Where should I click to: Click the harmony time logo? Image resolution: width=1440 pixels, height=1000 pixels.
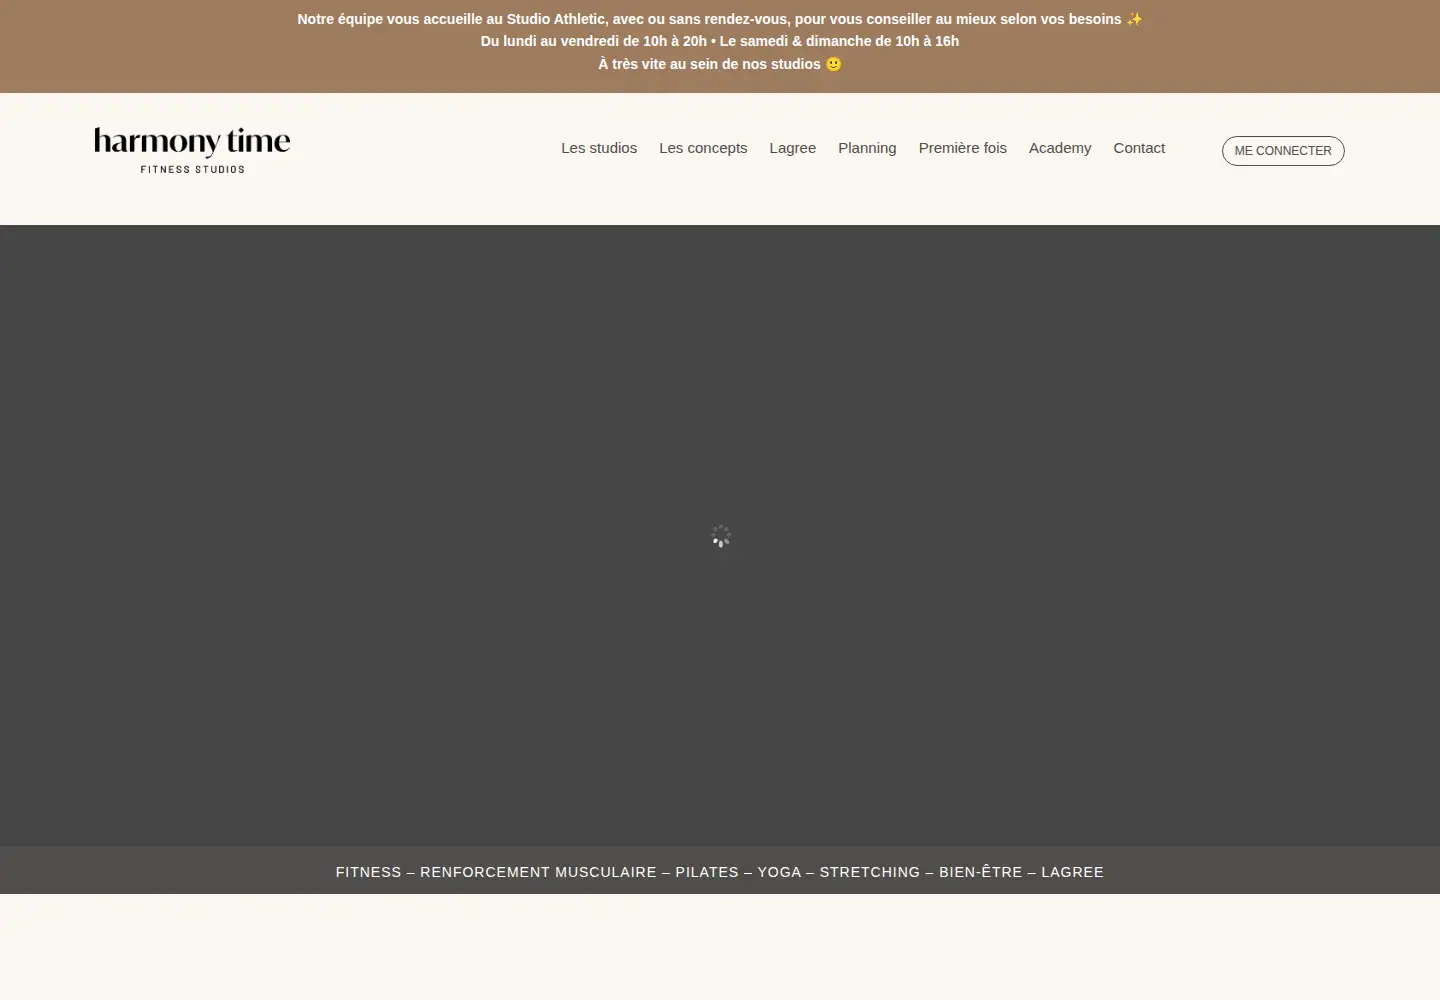coord(192,151)
